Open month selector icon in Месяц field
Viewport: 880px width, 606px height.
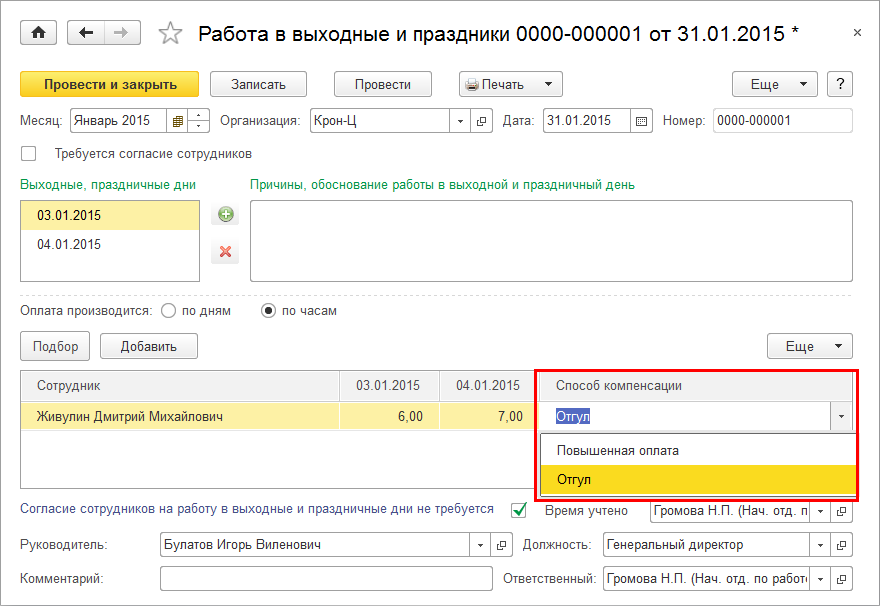pos(177,121)
